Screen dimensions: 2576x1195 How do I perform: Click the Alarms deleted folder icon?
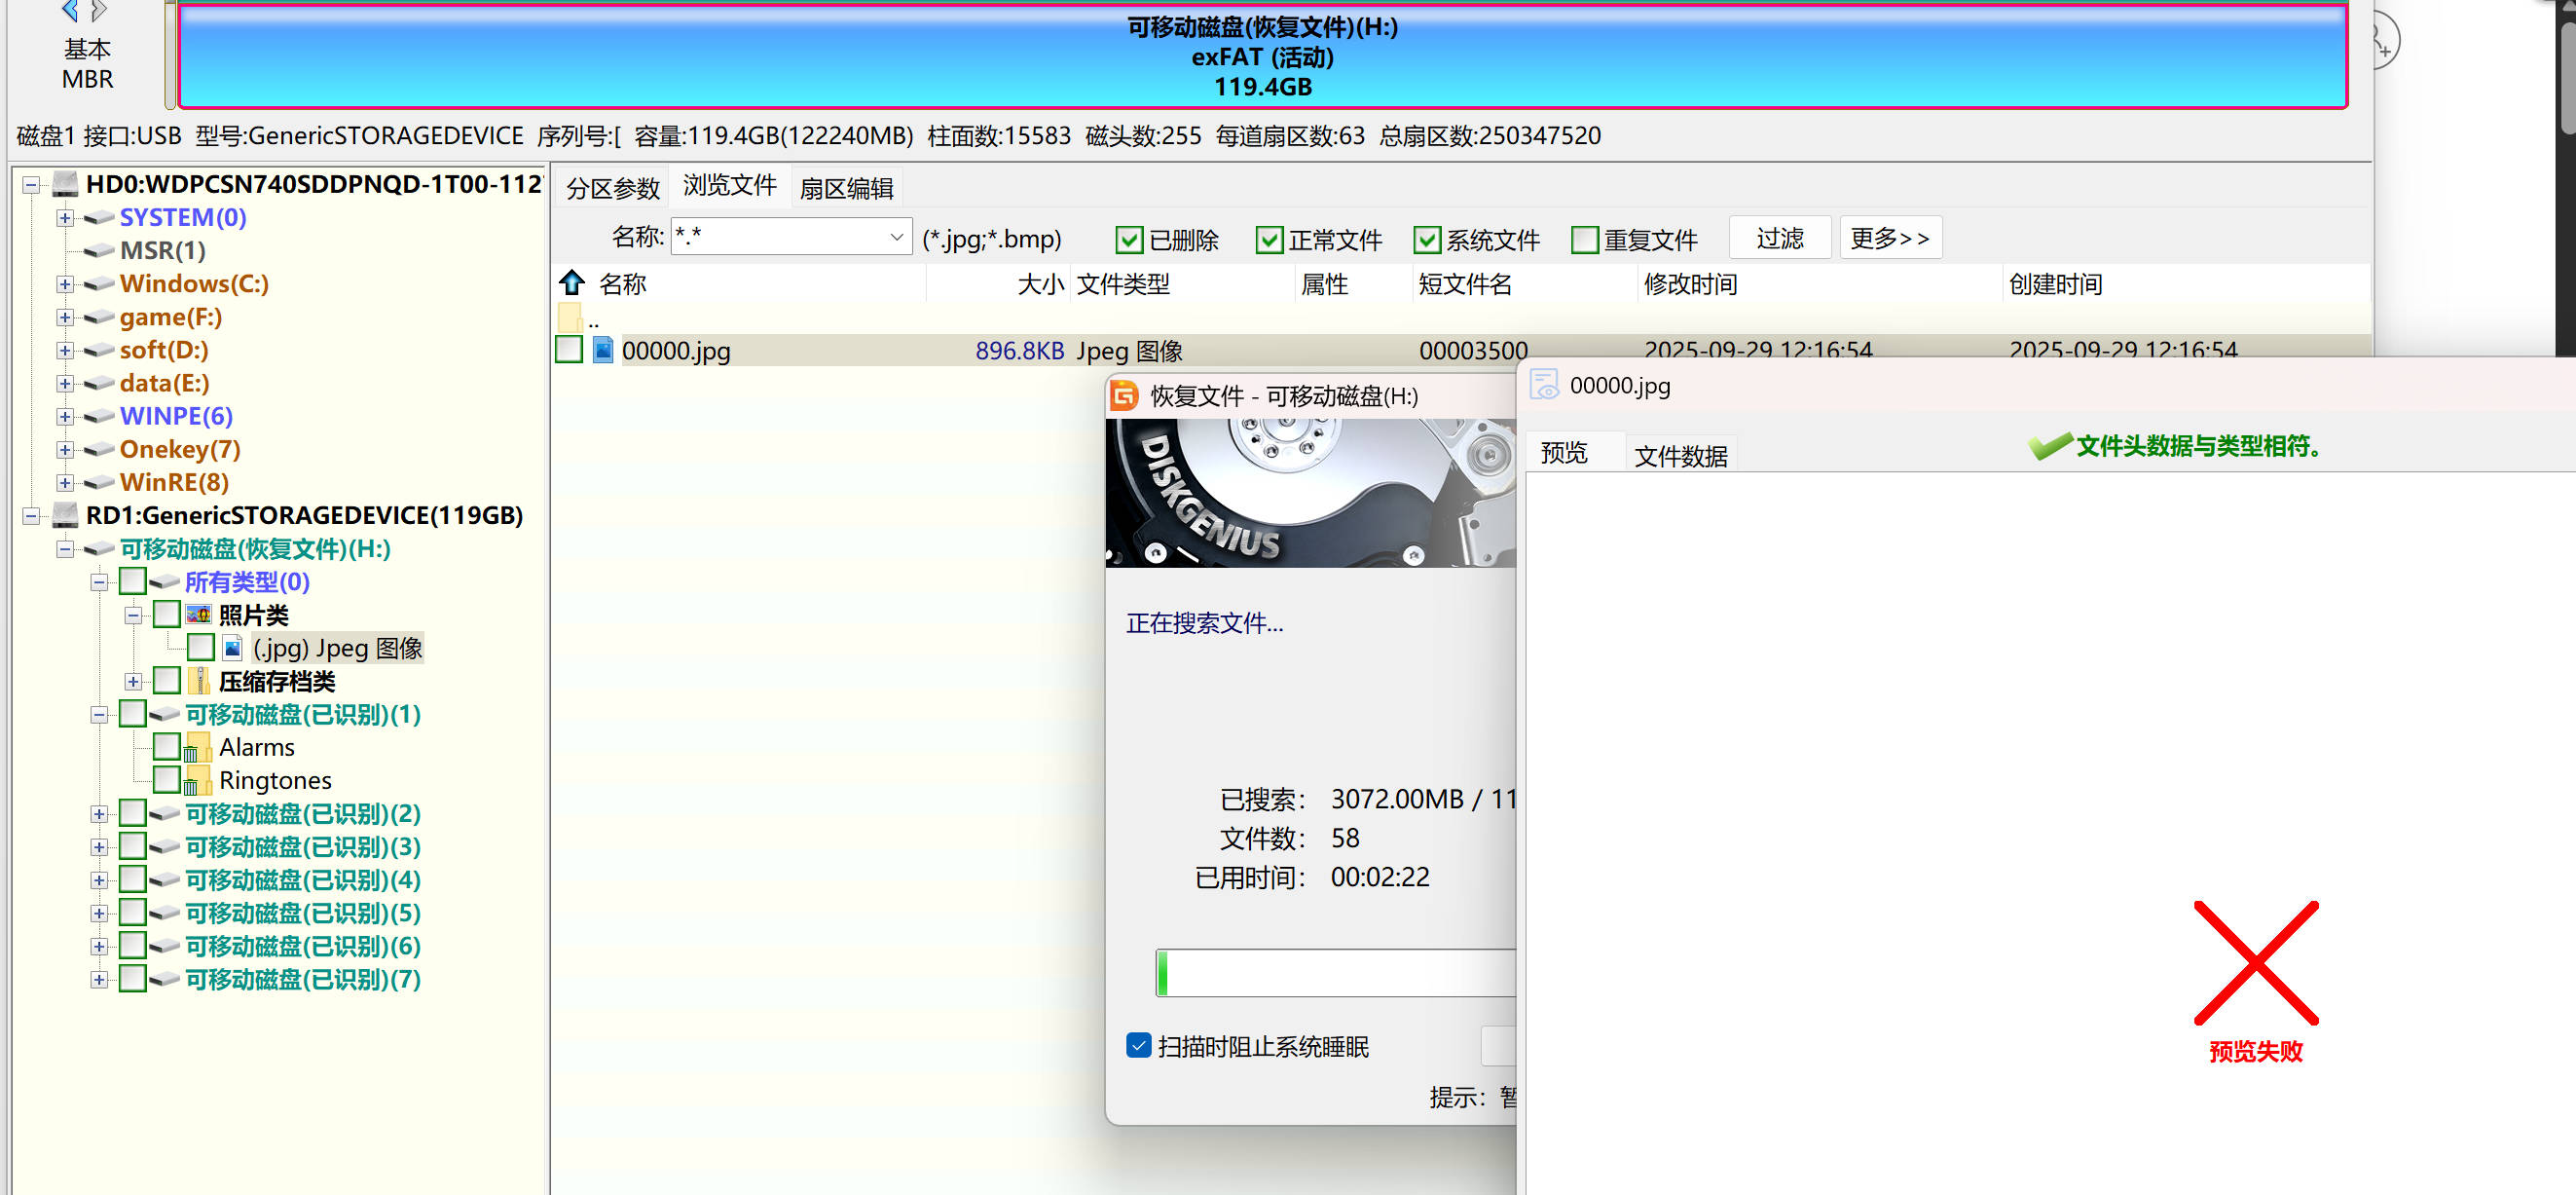[197, 748]
